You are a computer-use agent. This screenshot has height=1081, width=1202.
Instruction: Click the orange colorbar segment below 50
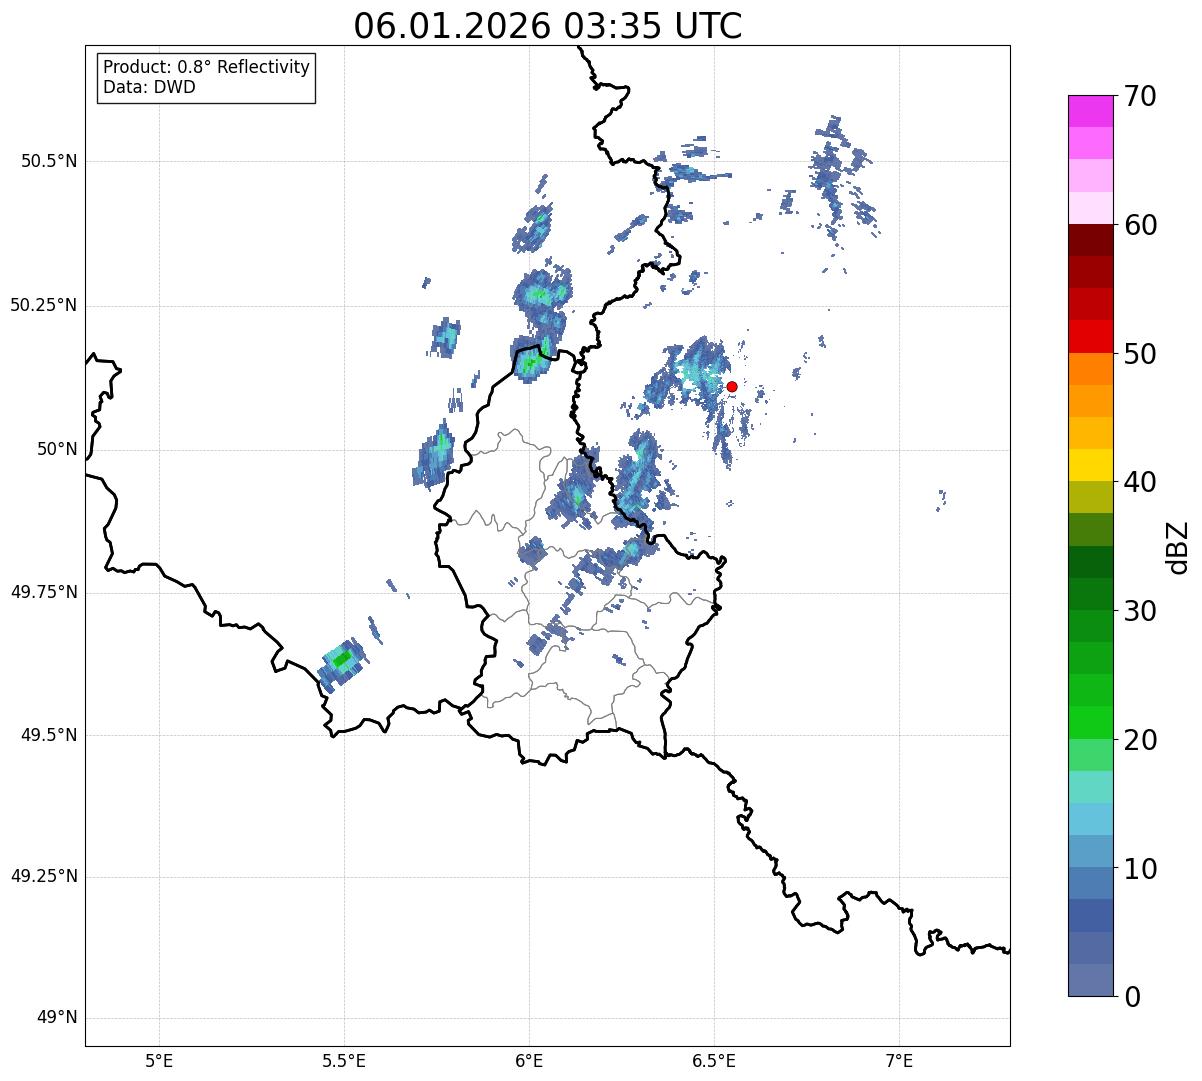coord(1090,369)
